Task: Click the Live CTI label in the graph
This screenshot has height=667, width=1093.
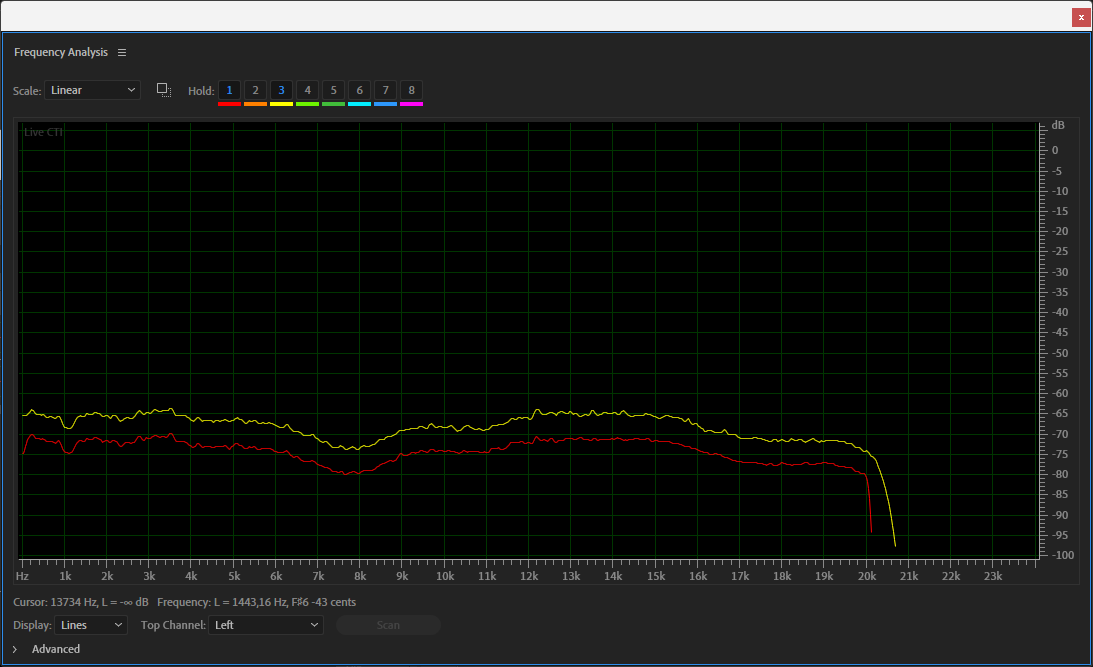Action: pyautogui.click(x=43, y=132)
